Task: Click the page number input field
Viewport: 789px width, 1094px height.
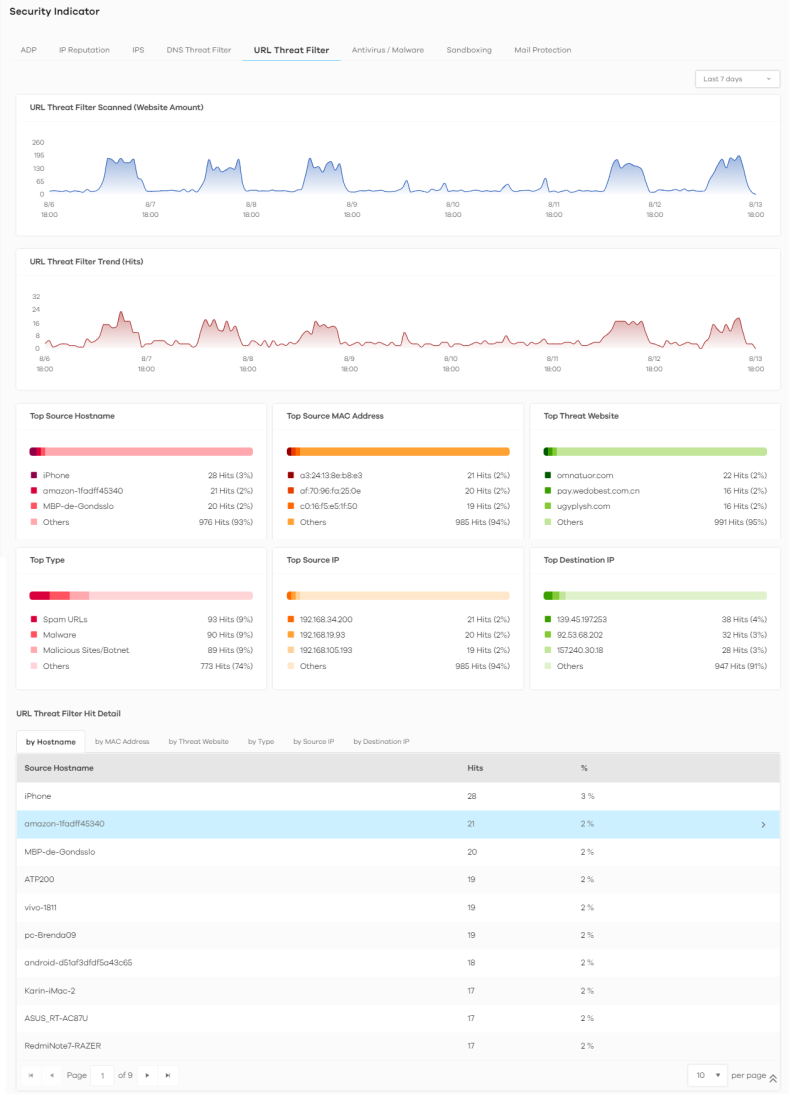Action: 102,1075
